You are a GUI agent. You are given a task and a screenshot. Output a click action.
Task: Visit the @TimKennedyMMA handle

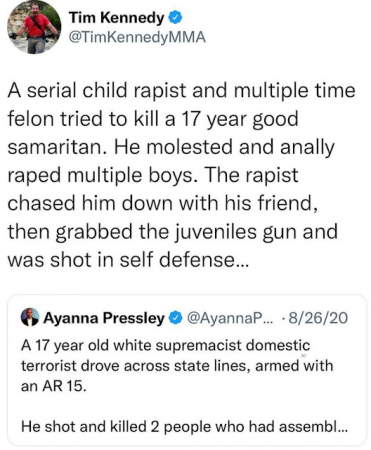pos(137,37)
